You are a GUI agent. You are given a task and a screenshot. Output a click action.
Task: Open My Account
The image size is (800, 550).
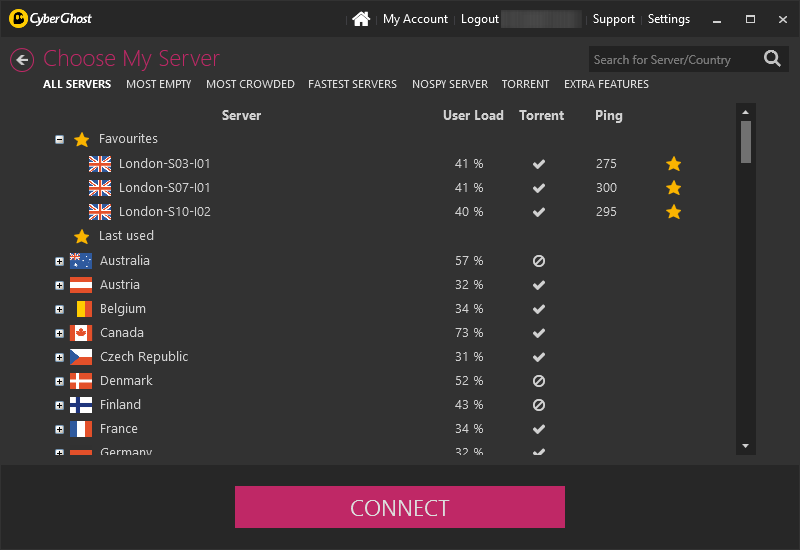(x=415, y=19)
